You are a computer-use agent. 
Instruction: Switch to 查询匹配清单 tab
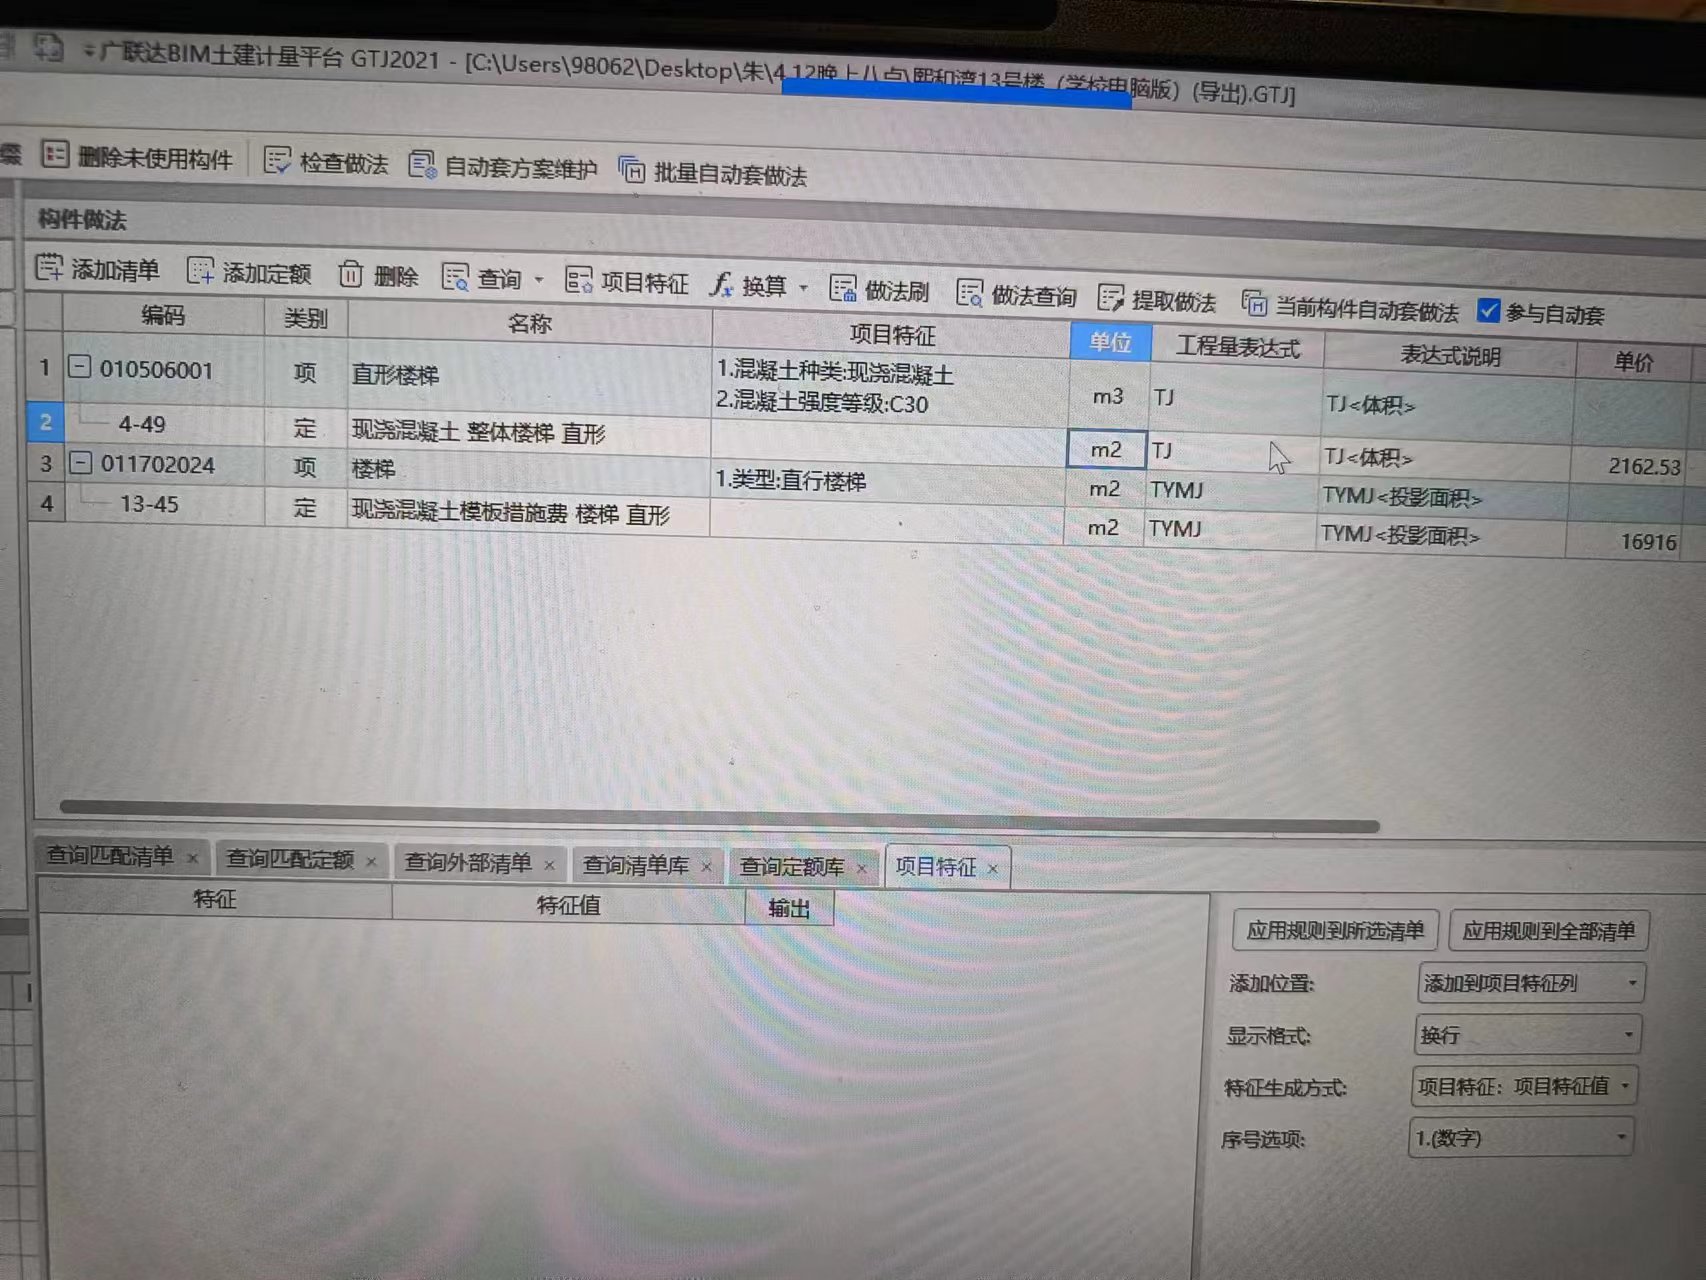[x=110, y=856]
